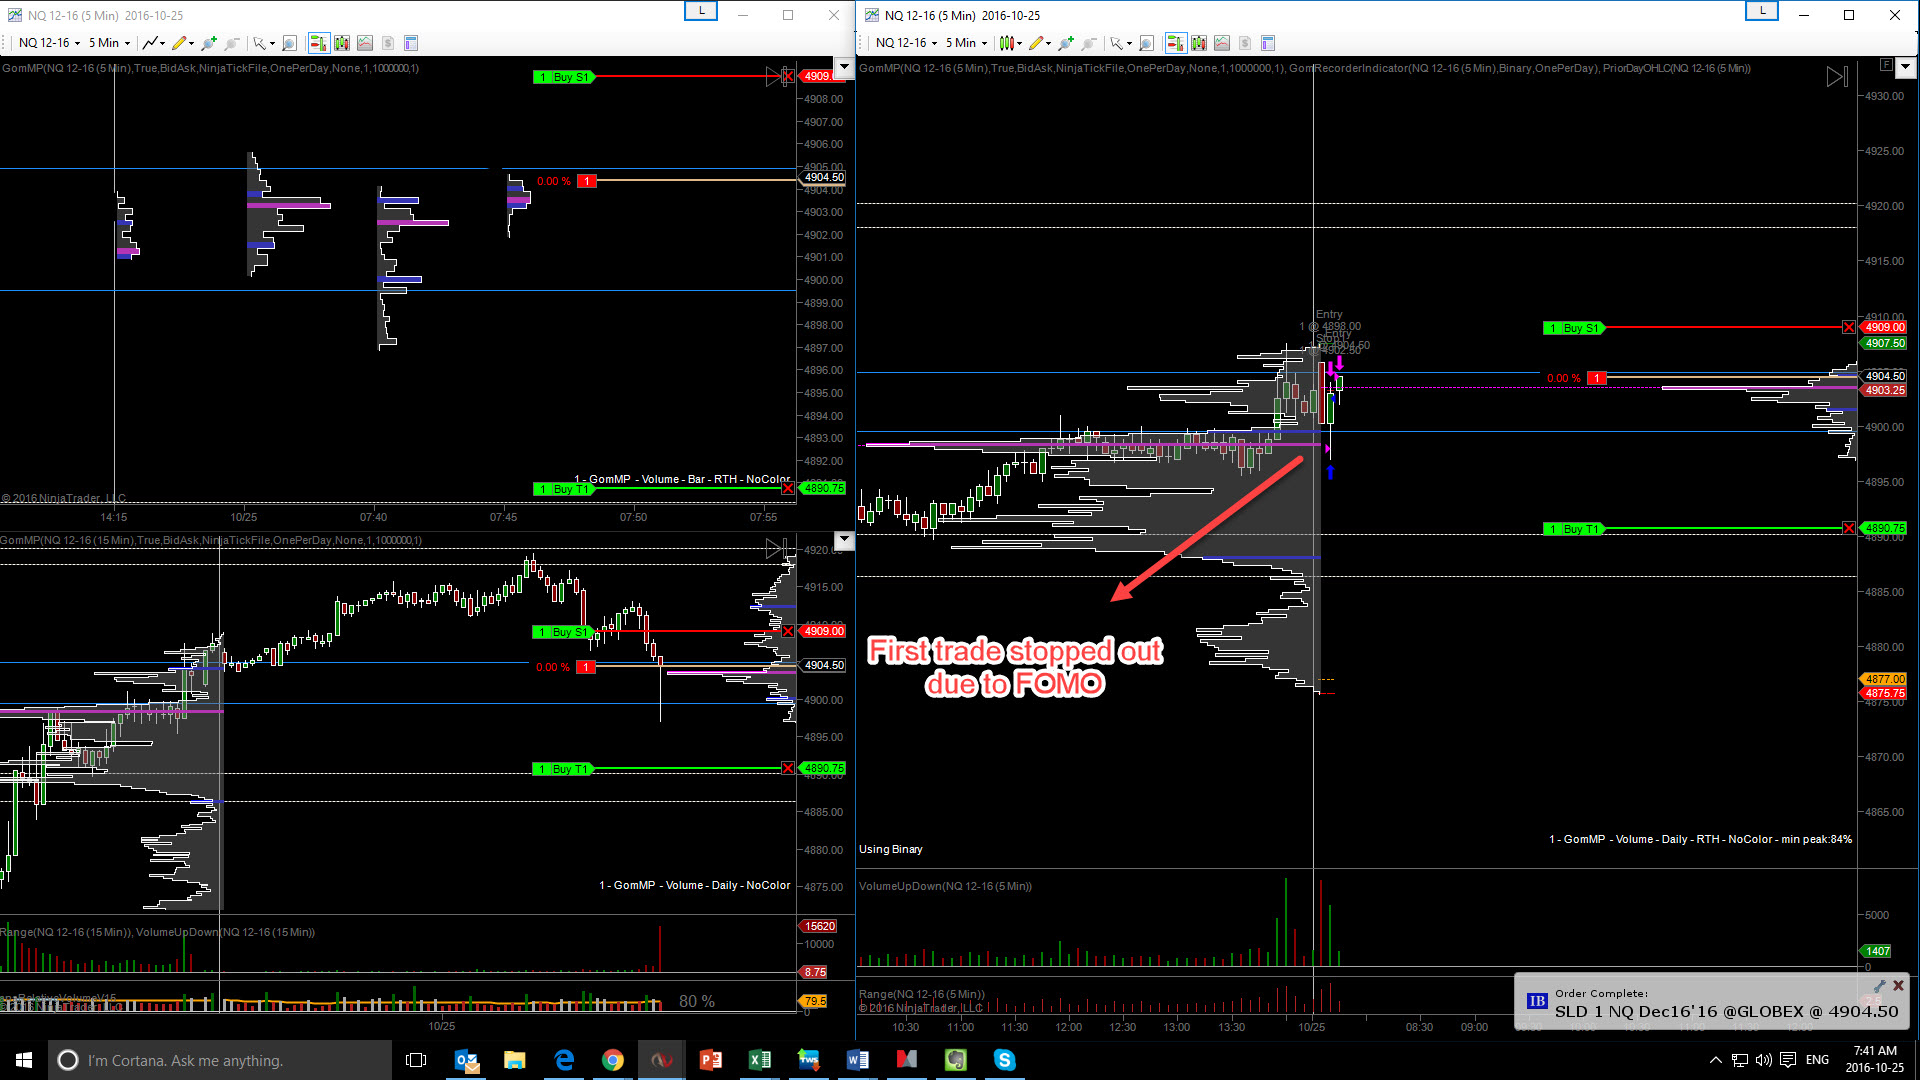Open settings wrench on Order Complete notification

[x=1880, y=985]
